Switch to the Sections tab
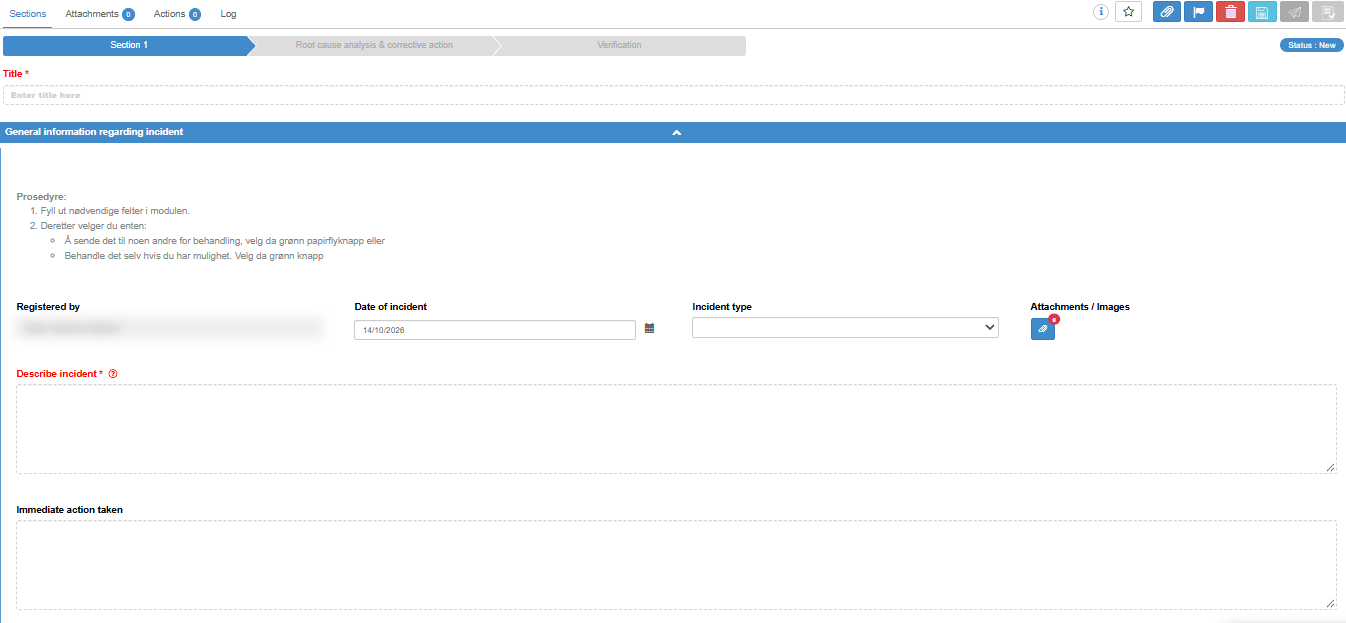1346x623 pixels. 28,14
